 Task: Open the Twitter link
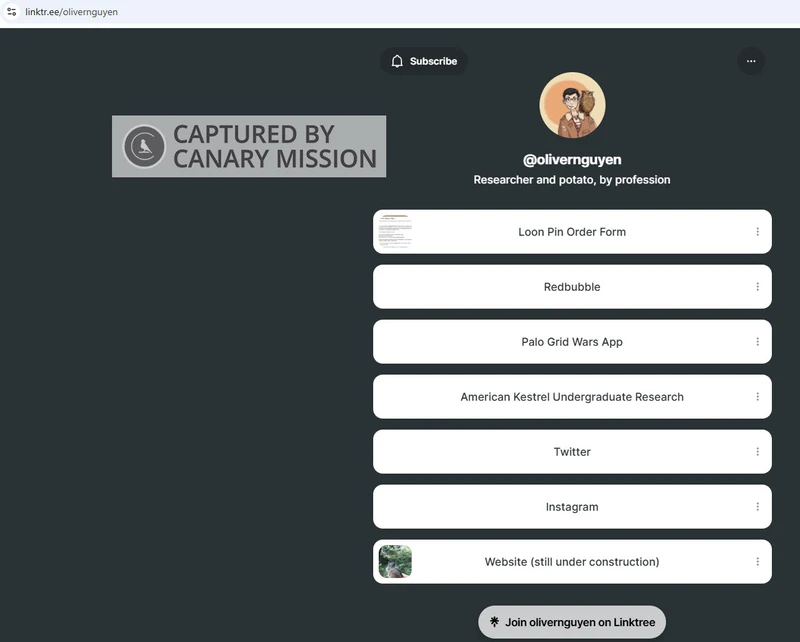[x=572, y=452]
